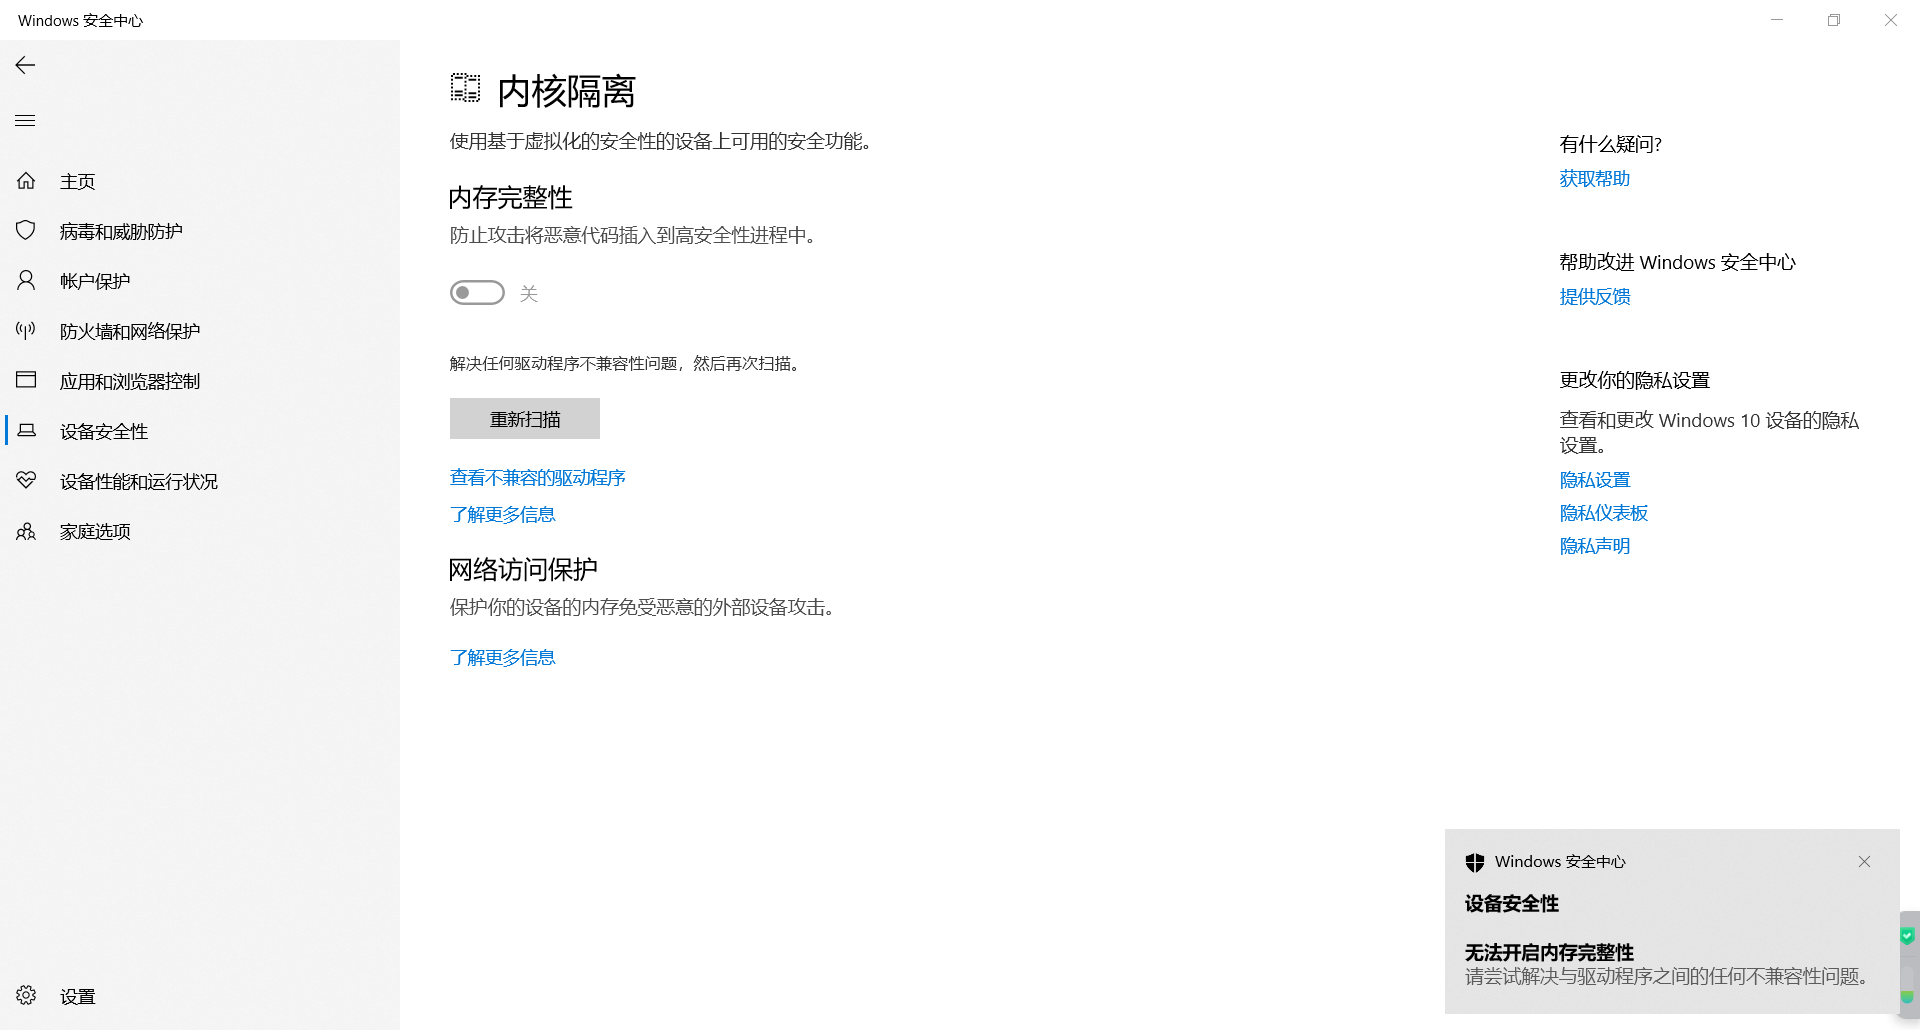Viewport: 1920px width, 1030px height.
Task: Enable the 内存完整性 toggle switch
Action: click(x=477, y=292)
